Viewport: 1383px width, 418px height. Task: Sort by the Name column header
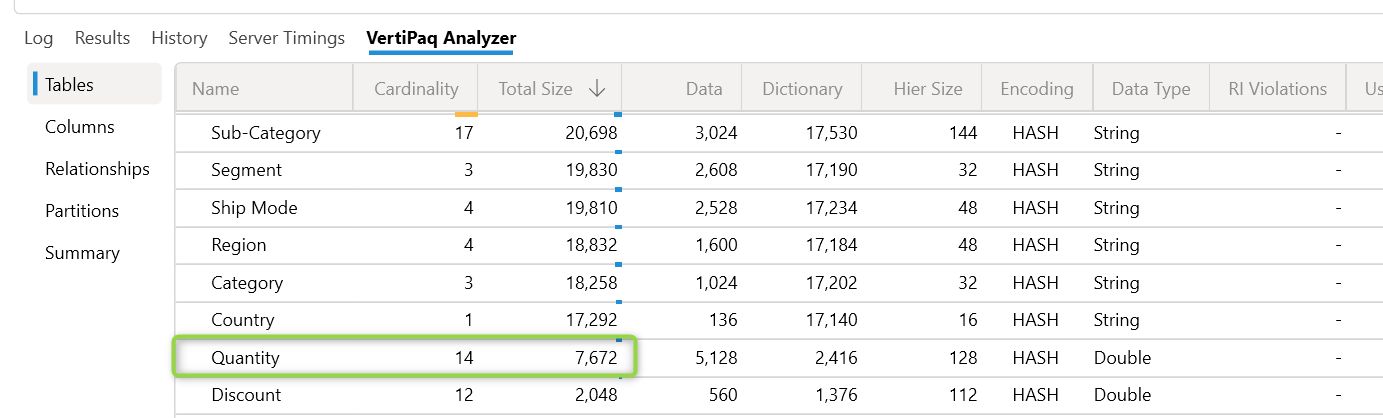click(x=215, y=89)
